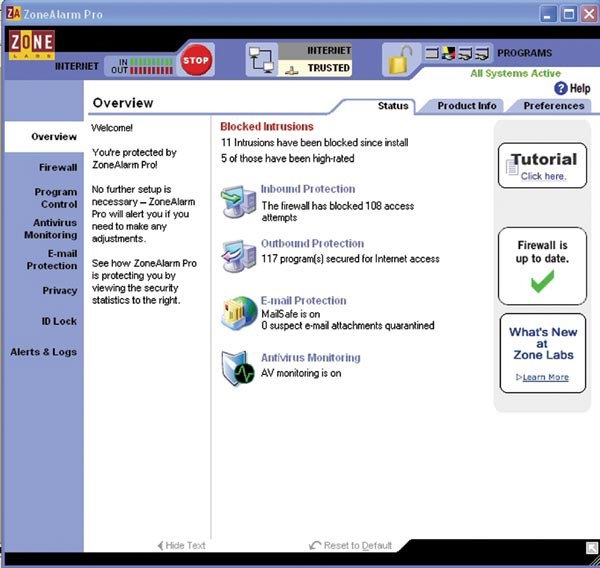Click the Hide Text label
The width and height of the screenshot is (600, 568).
coord(186,545)
